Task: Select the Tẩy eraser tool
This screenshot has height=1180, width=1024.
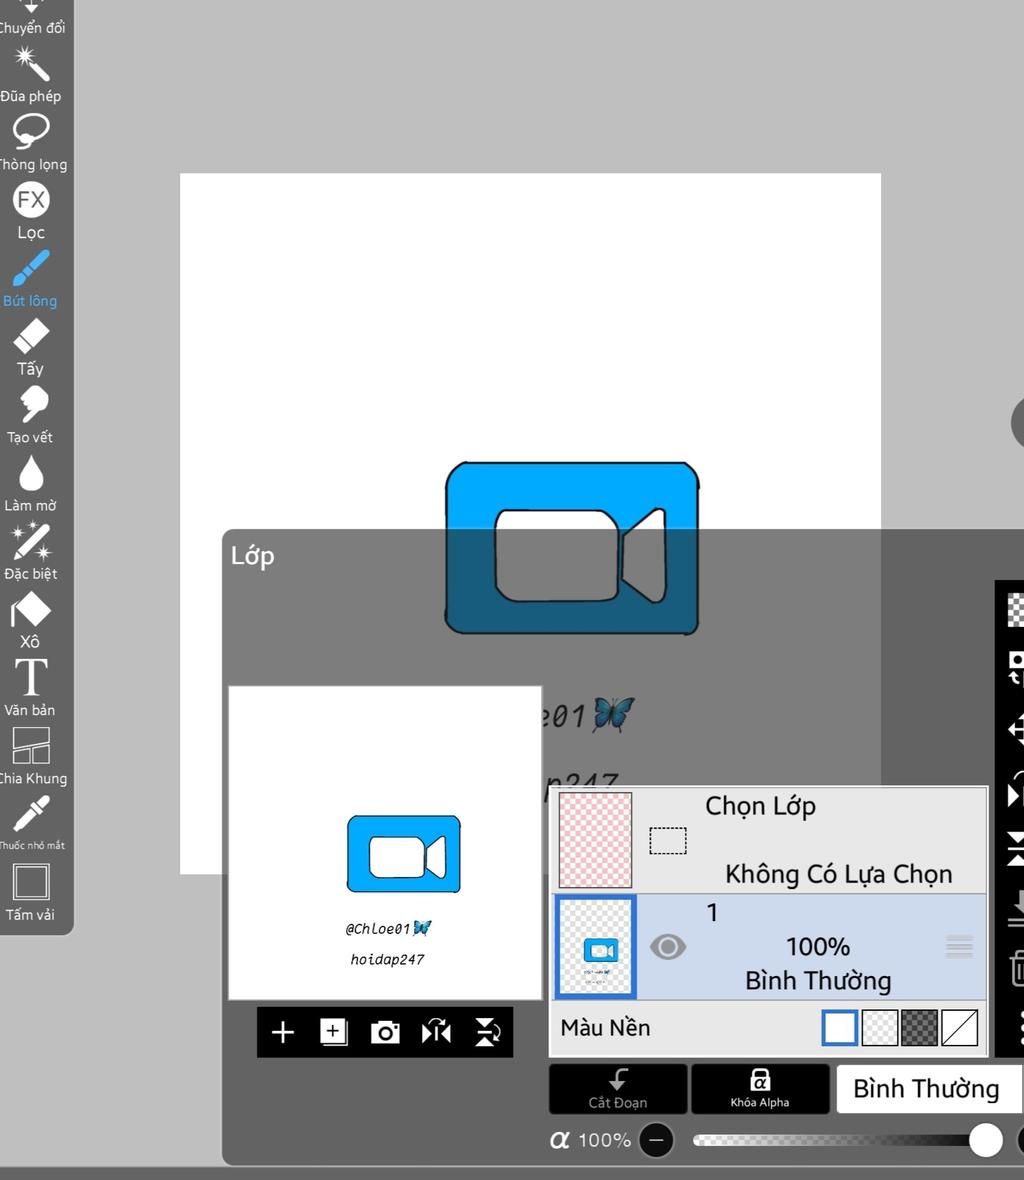Action: pyautogui.click(x=31, y=347)
